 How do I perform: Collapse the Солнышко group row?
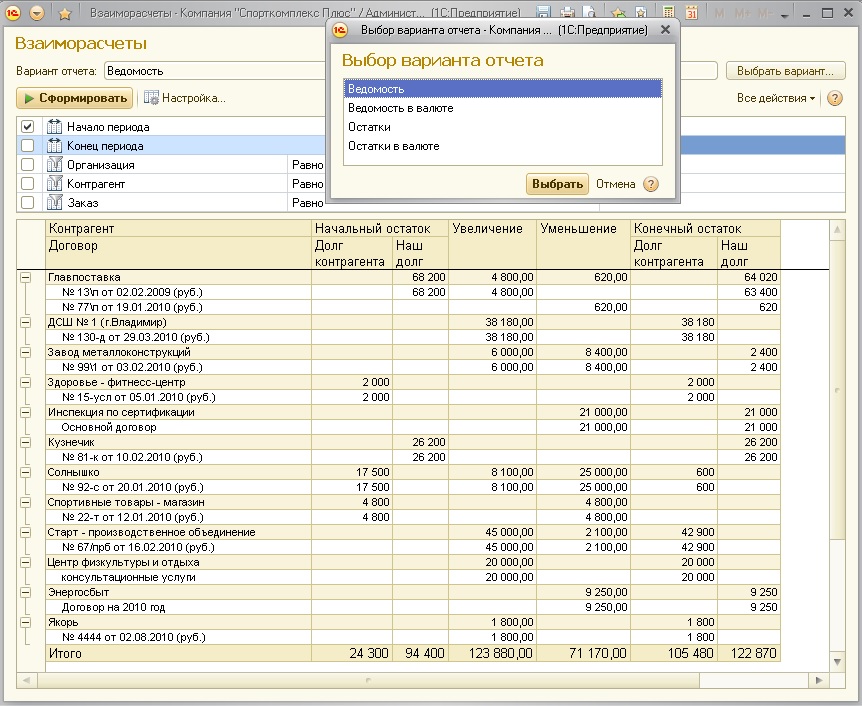tap(26, 472)
